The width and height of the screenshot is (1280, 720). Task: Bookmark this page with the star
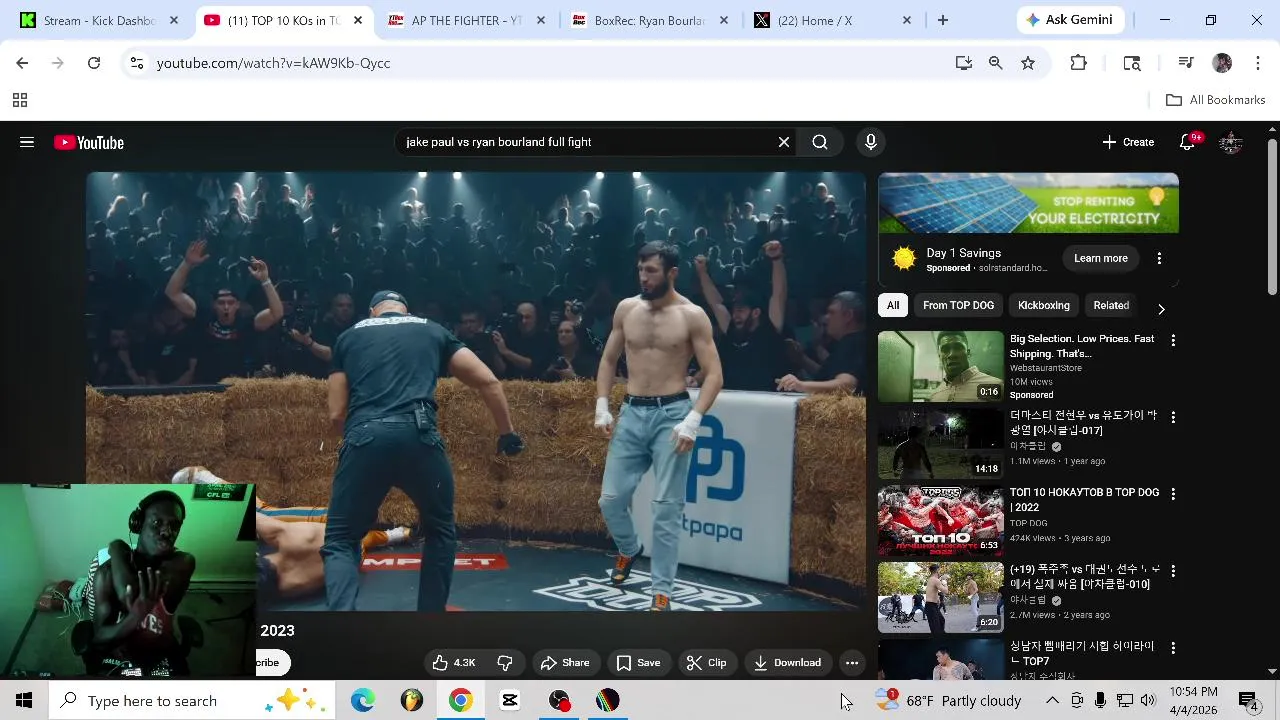pos(1028,63)
